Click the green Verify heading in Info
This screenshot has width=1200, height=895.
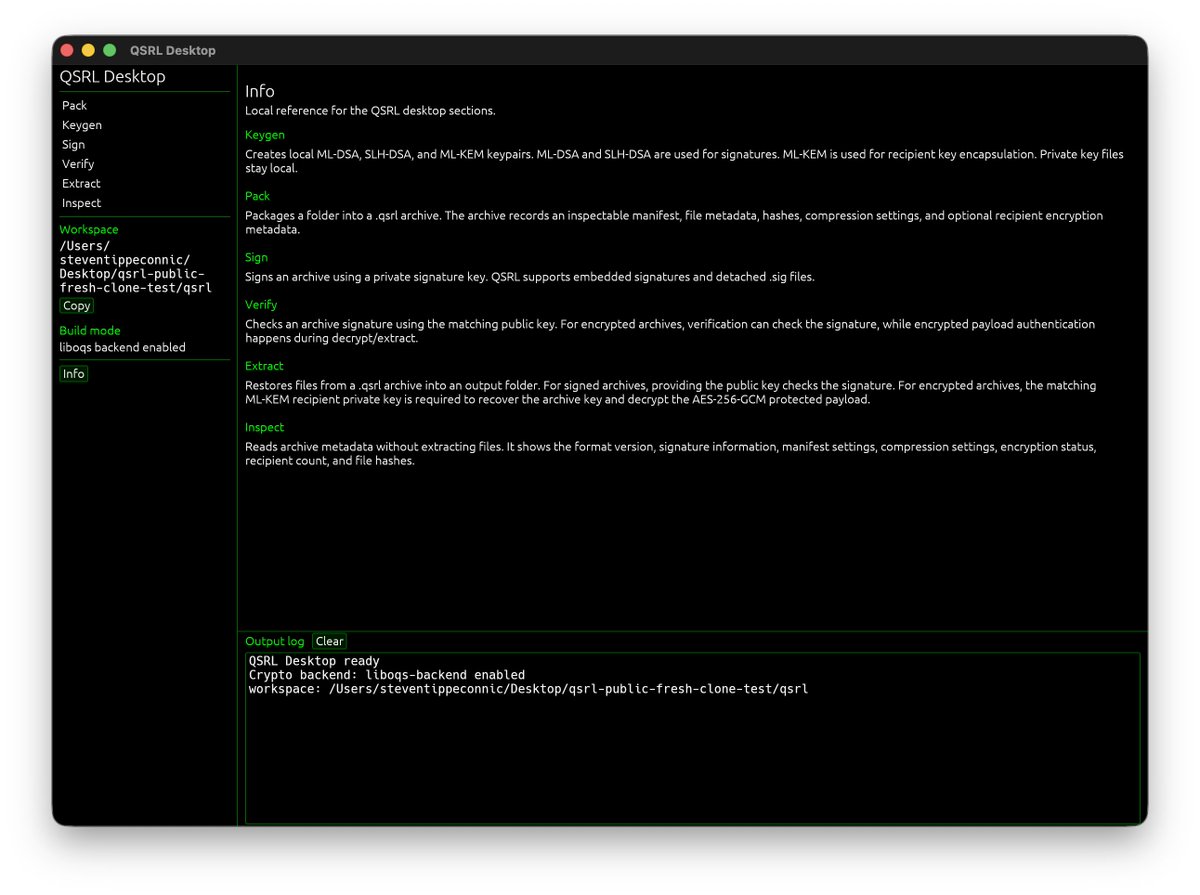coord(261,304)
